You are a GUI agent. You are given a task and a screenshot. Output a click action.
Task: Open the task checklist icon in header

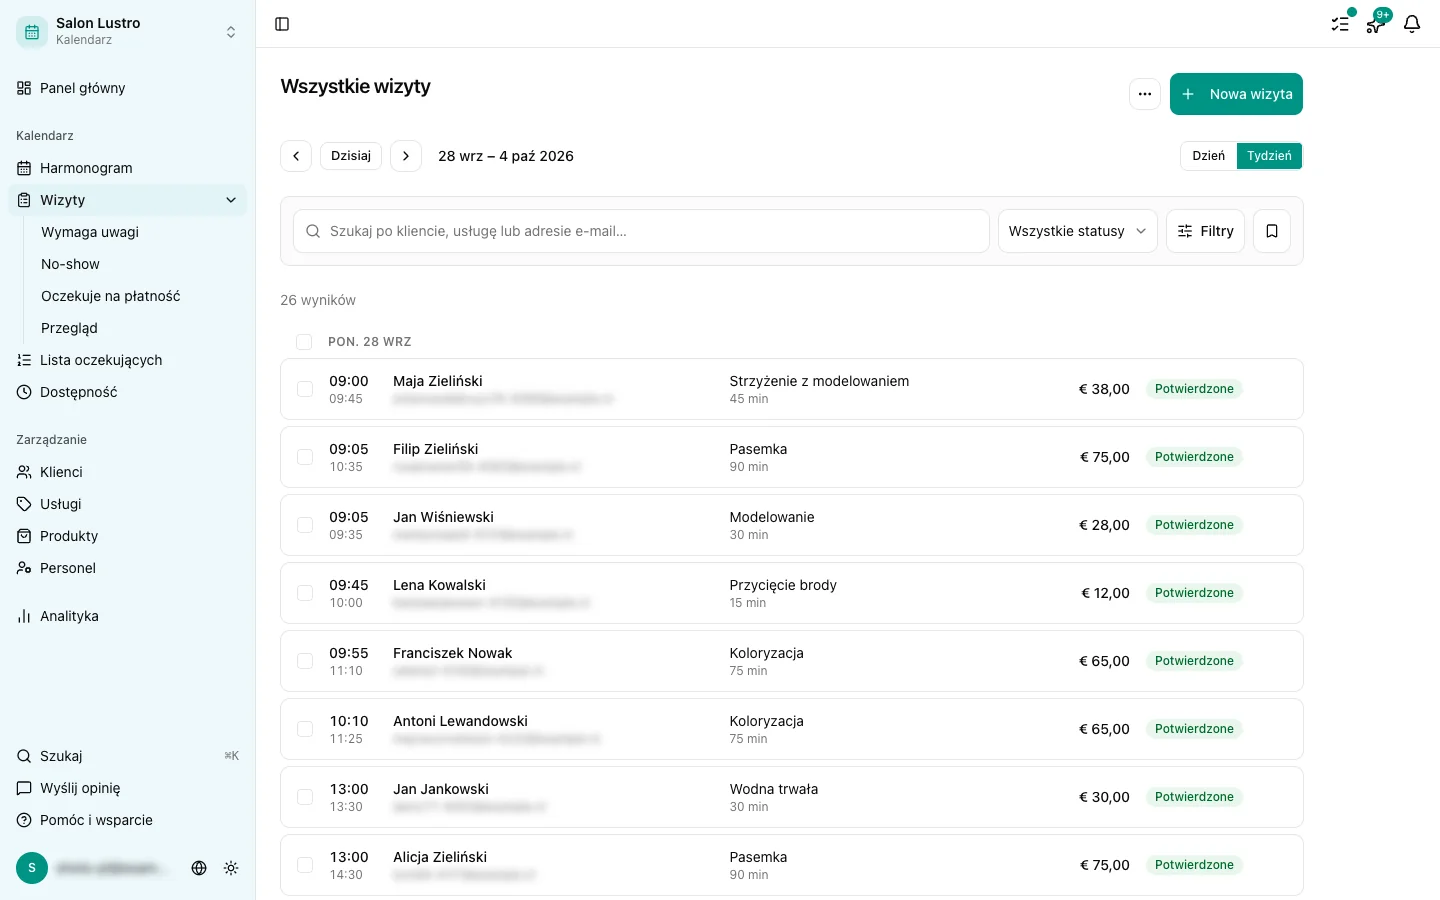click(1340, 24)
